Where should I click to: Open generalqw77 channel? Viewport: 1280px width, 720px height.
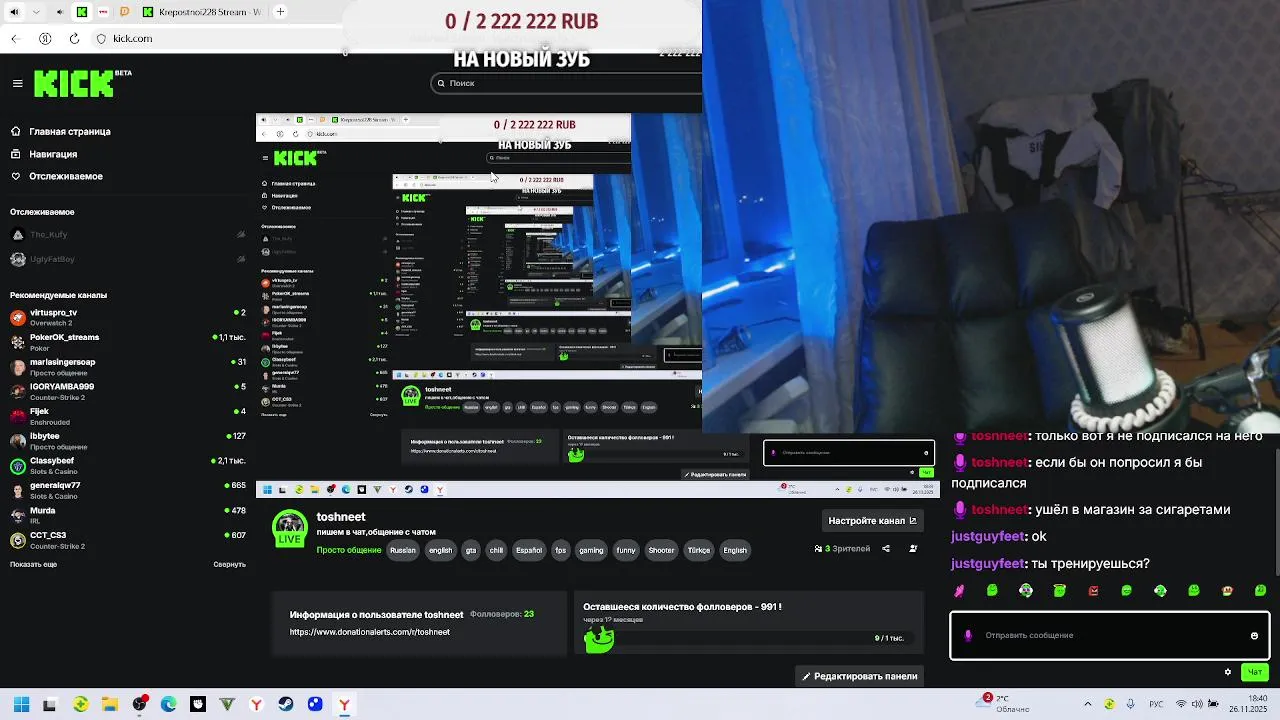coord(127,490)
